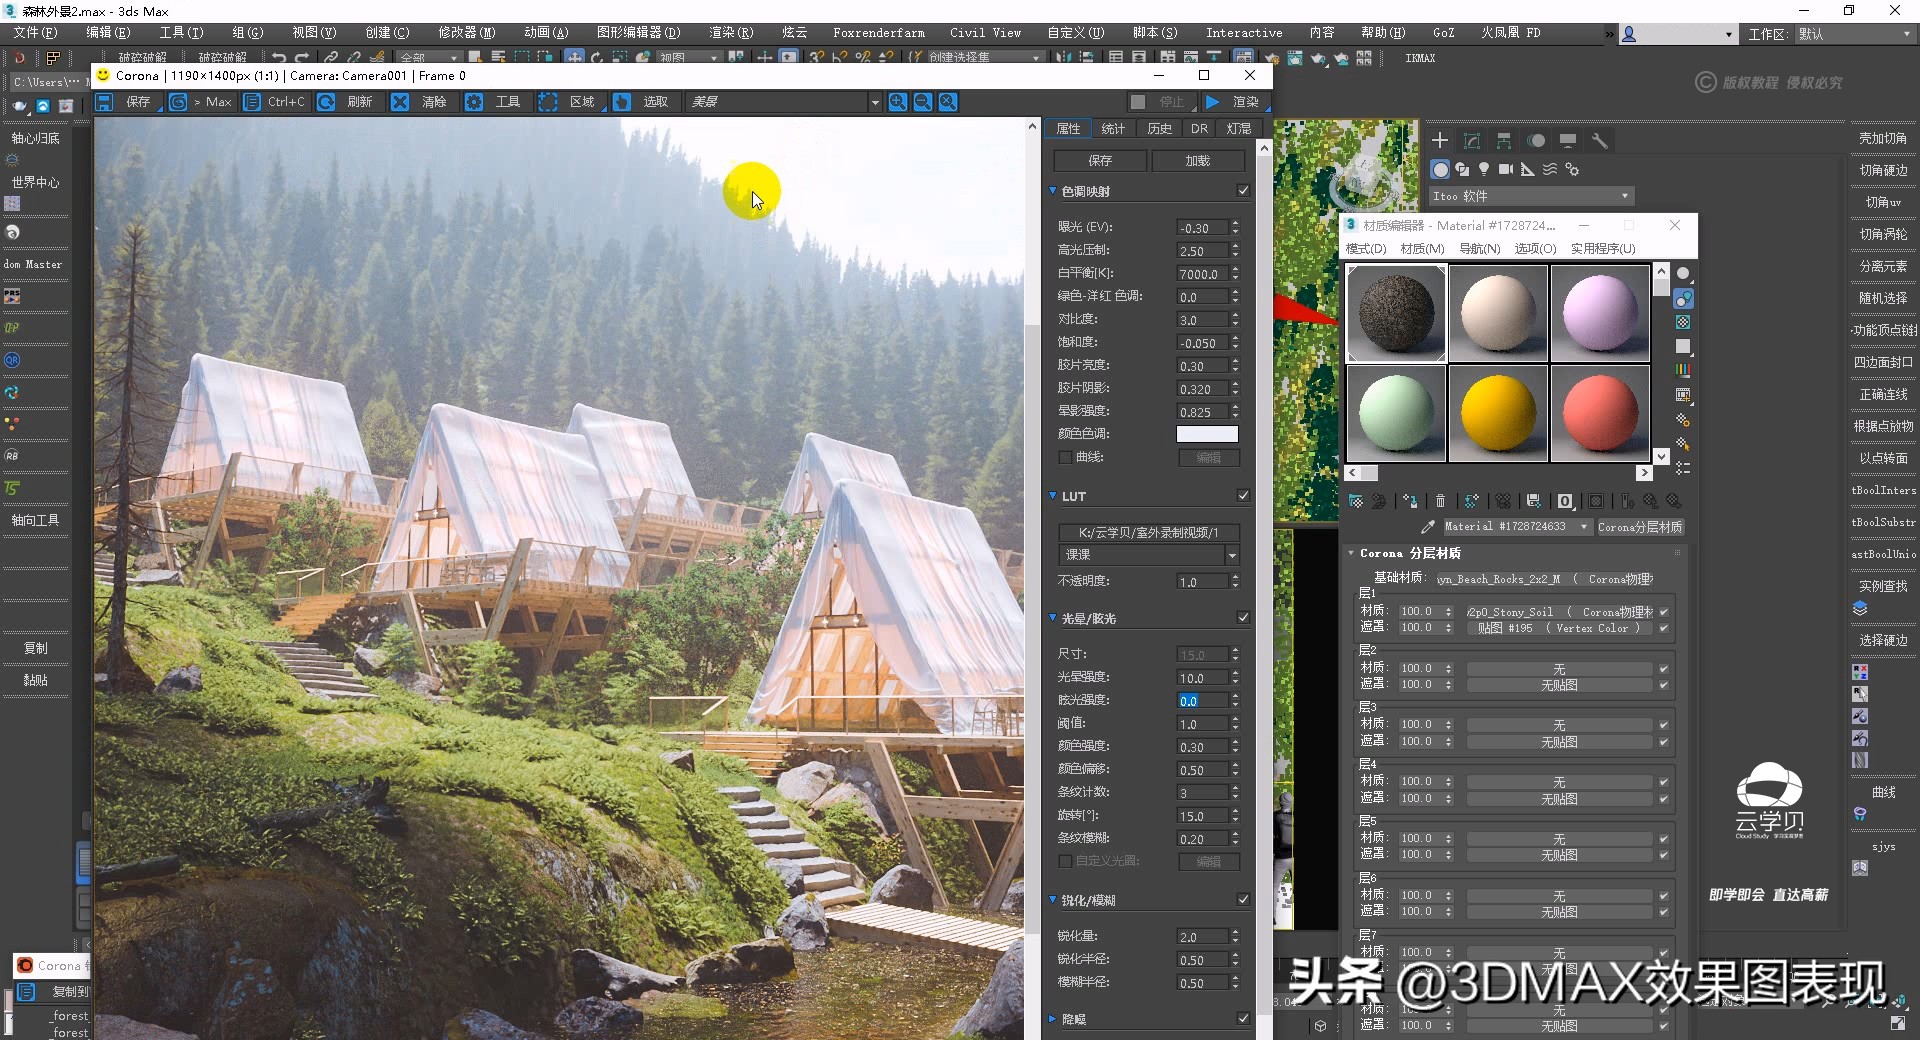Open Get Material icon in material editor

1356,501
